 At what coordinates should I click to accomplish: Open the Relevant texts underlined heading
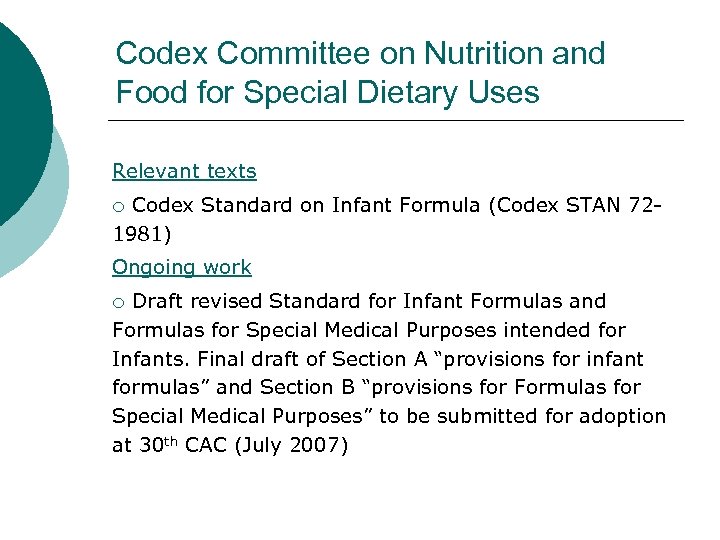click(x=184, y=171)
